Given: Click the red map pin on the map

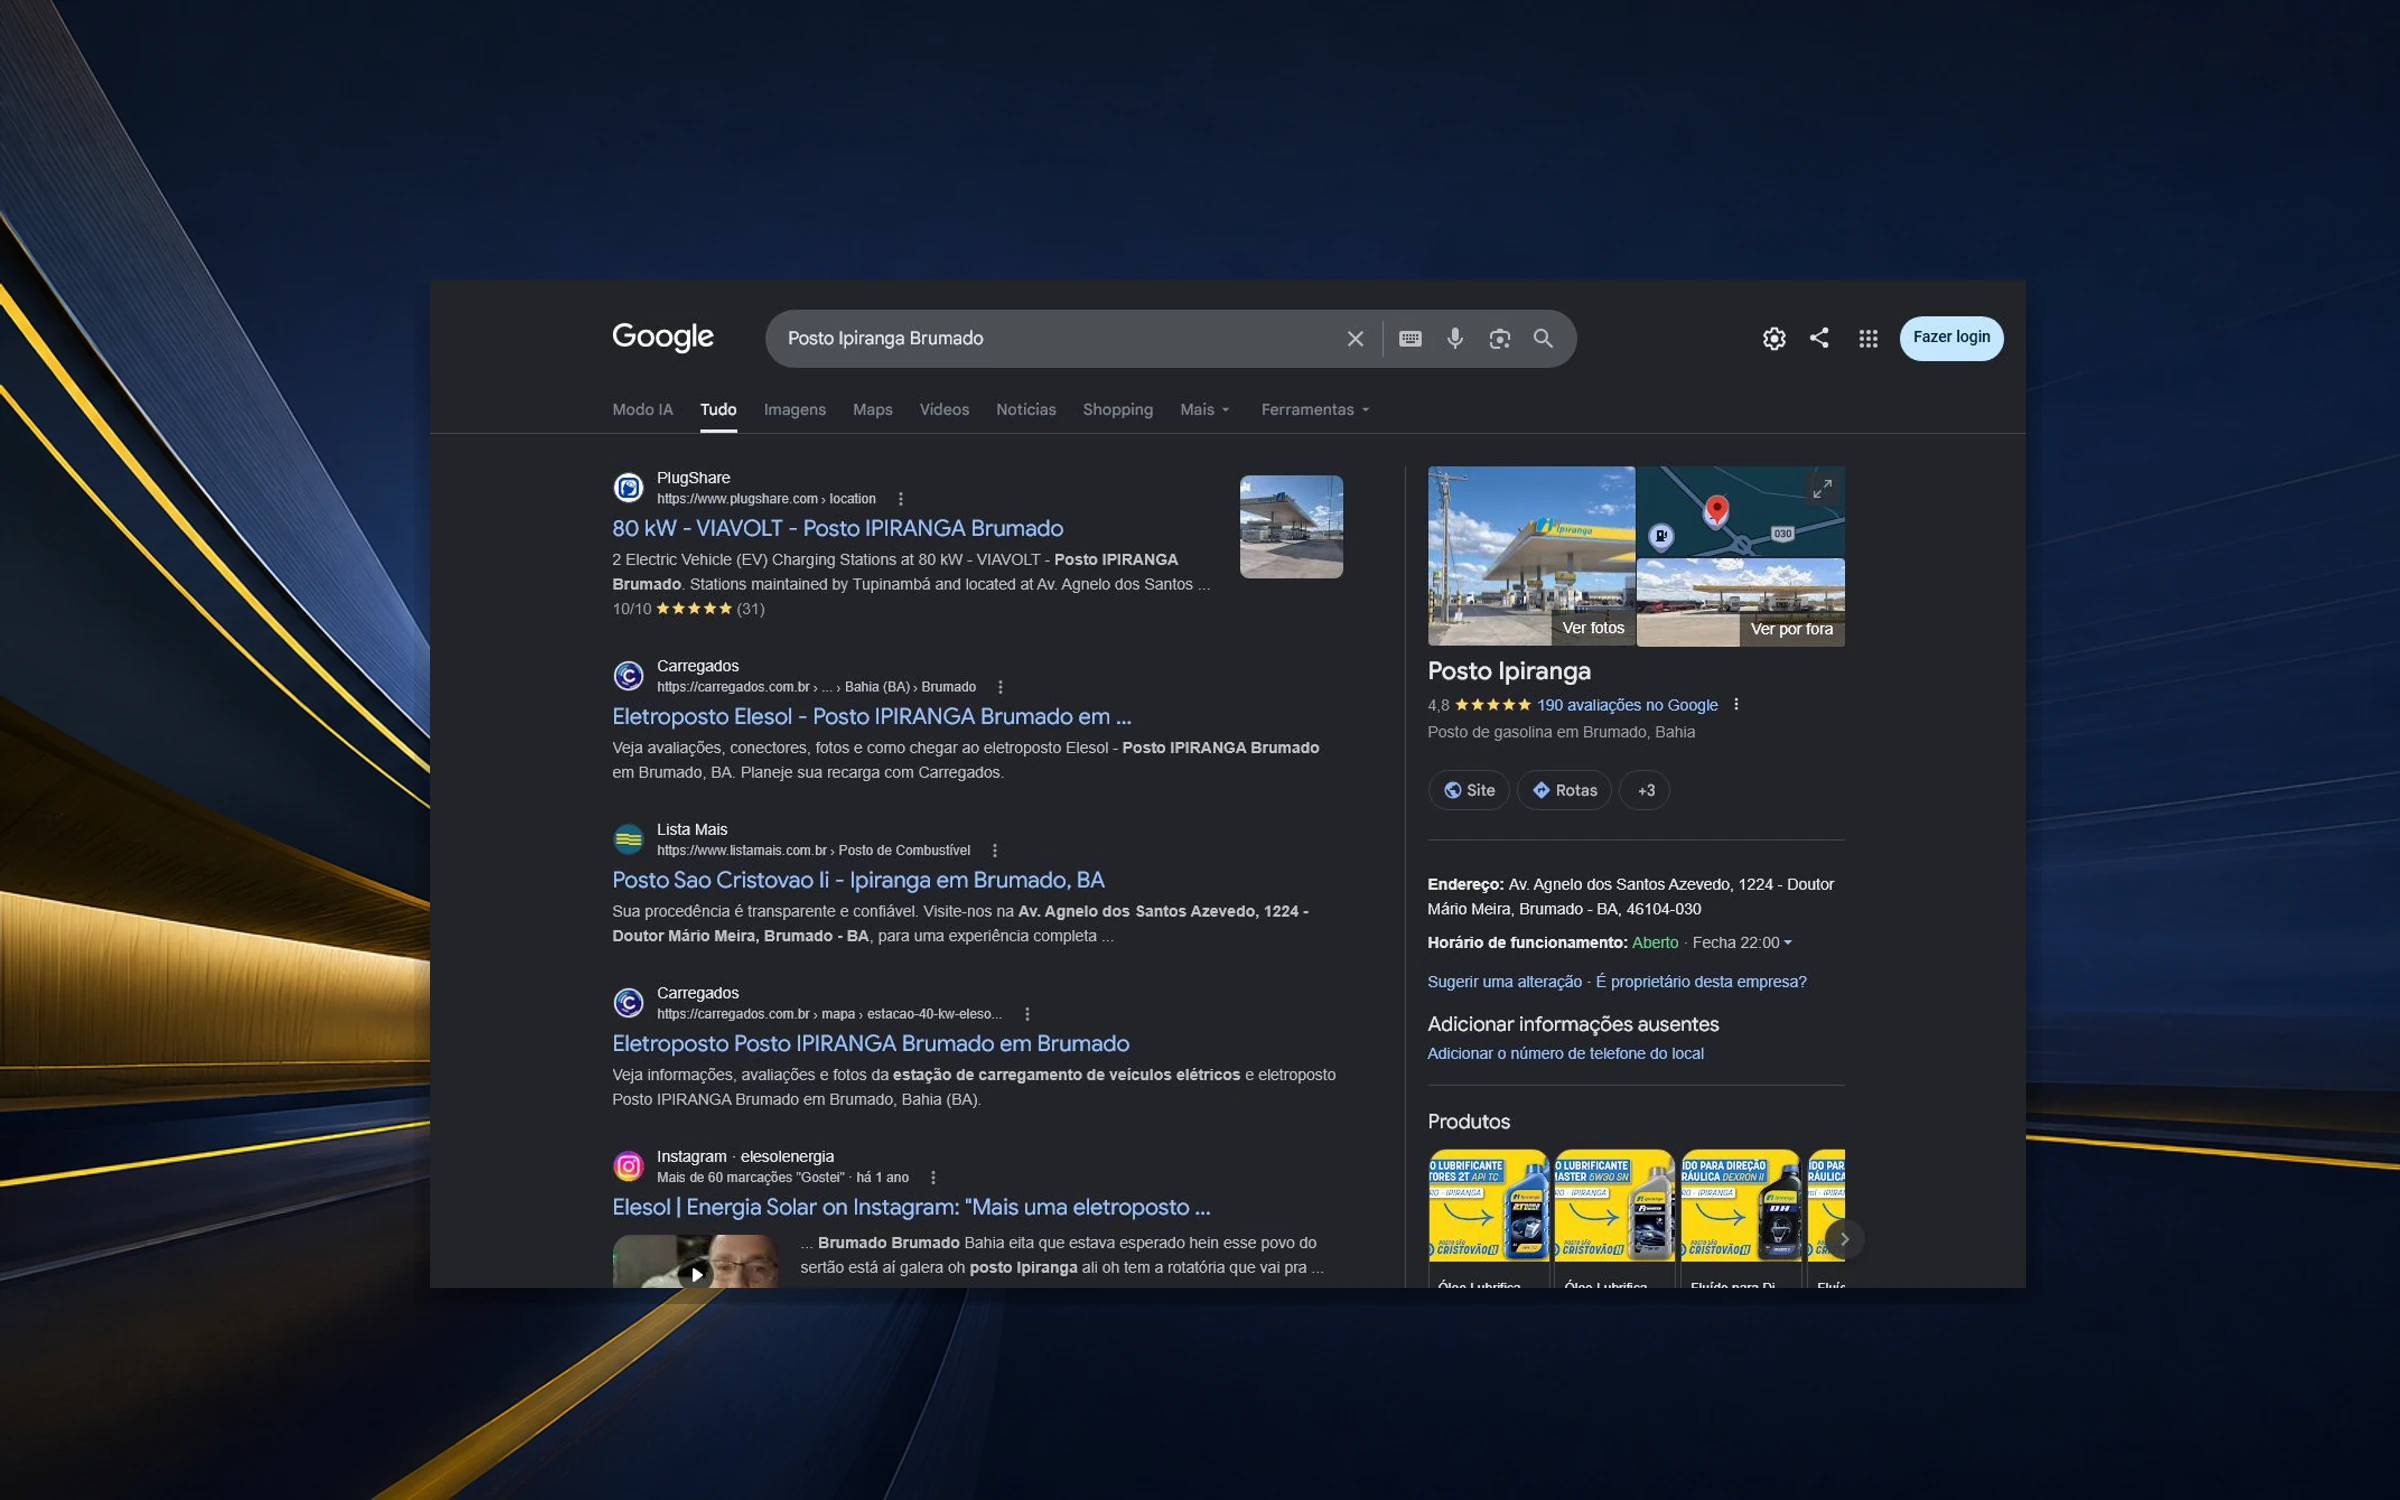Looking at the screenshot, I should point(1716,511).
